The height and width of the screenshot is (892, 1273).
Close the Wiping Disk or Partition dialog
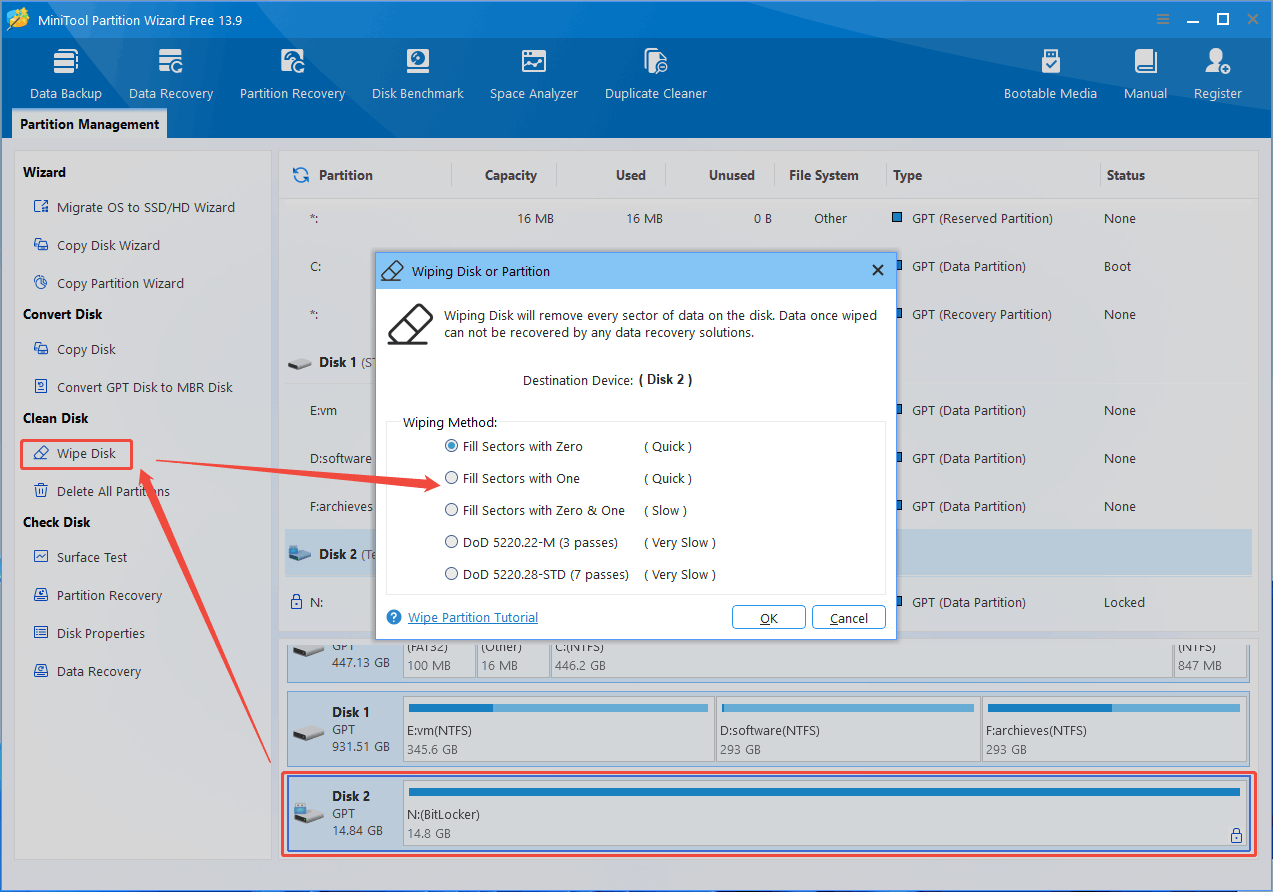coord(877,270)
